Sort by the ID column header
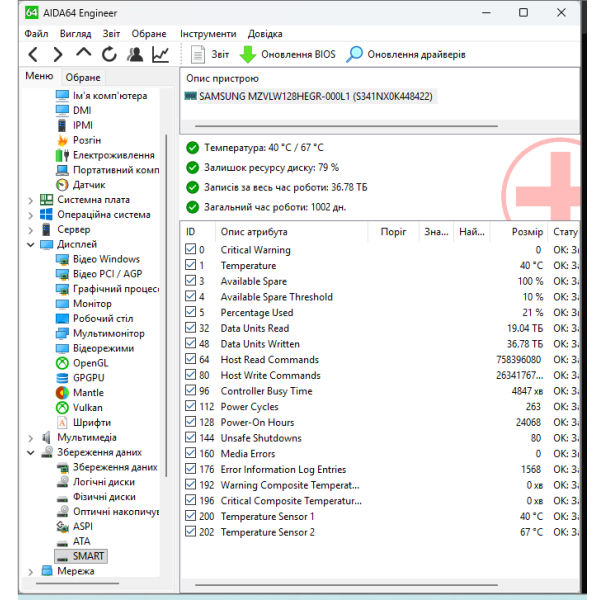Viewport: 600px width, 600px height. coord(198,232)
